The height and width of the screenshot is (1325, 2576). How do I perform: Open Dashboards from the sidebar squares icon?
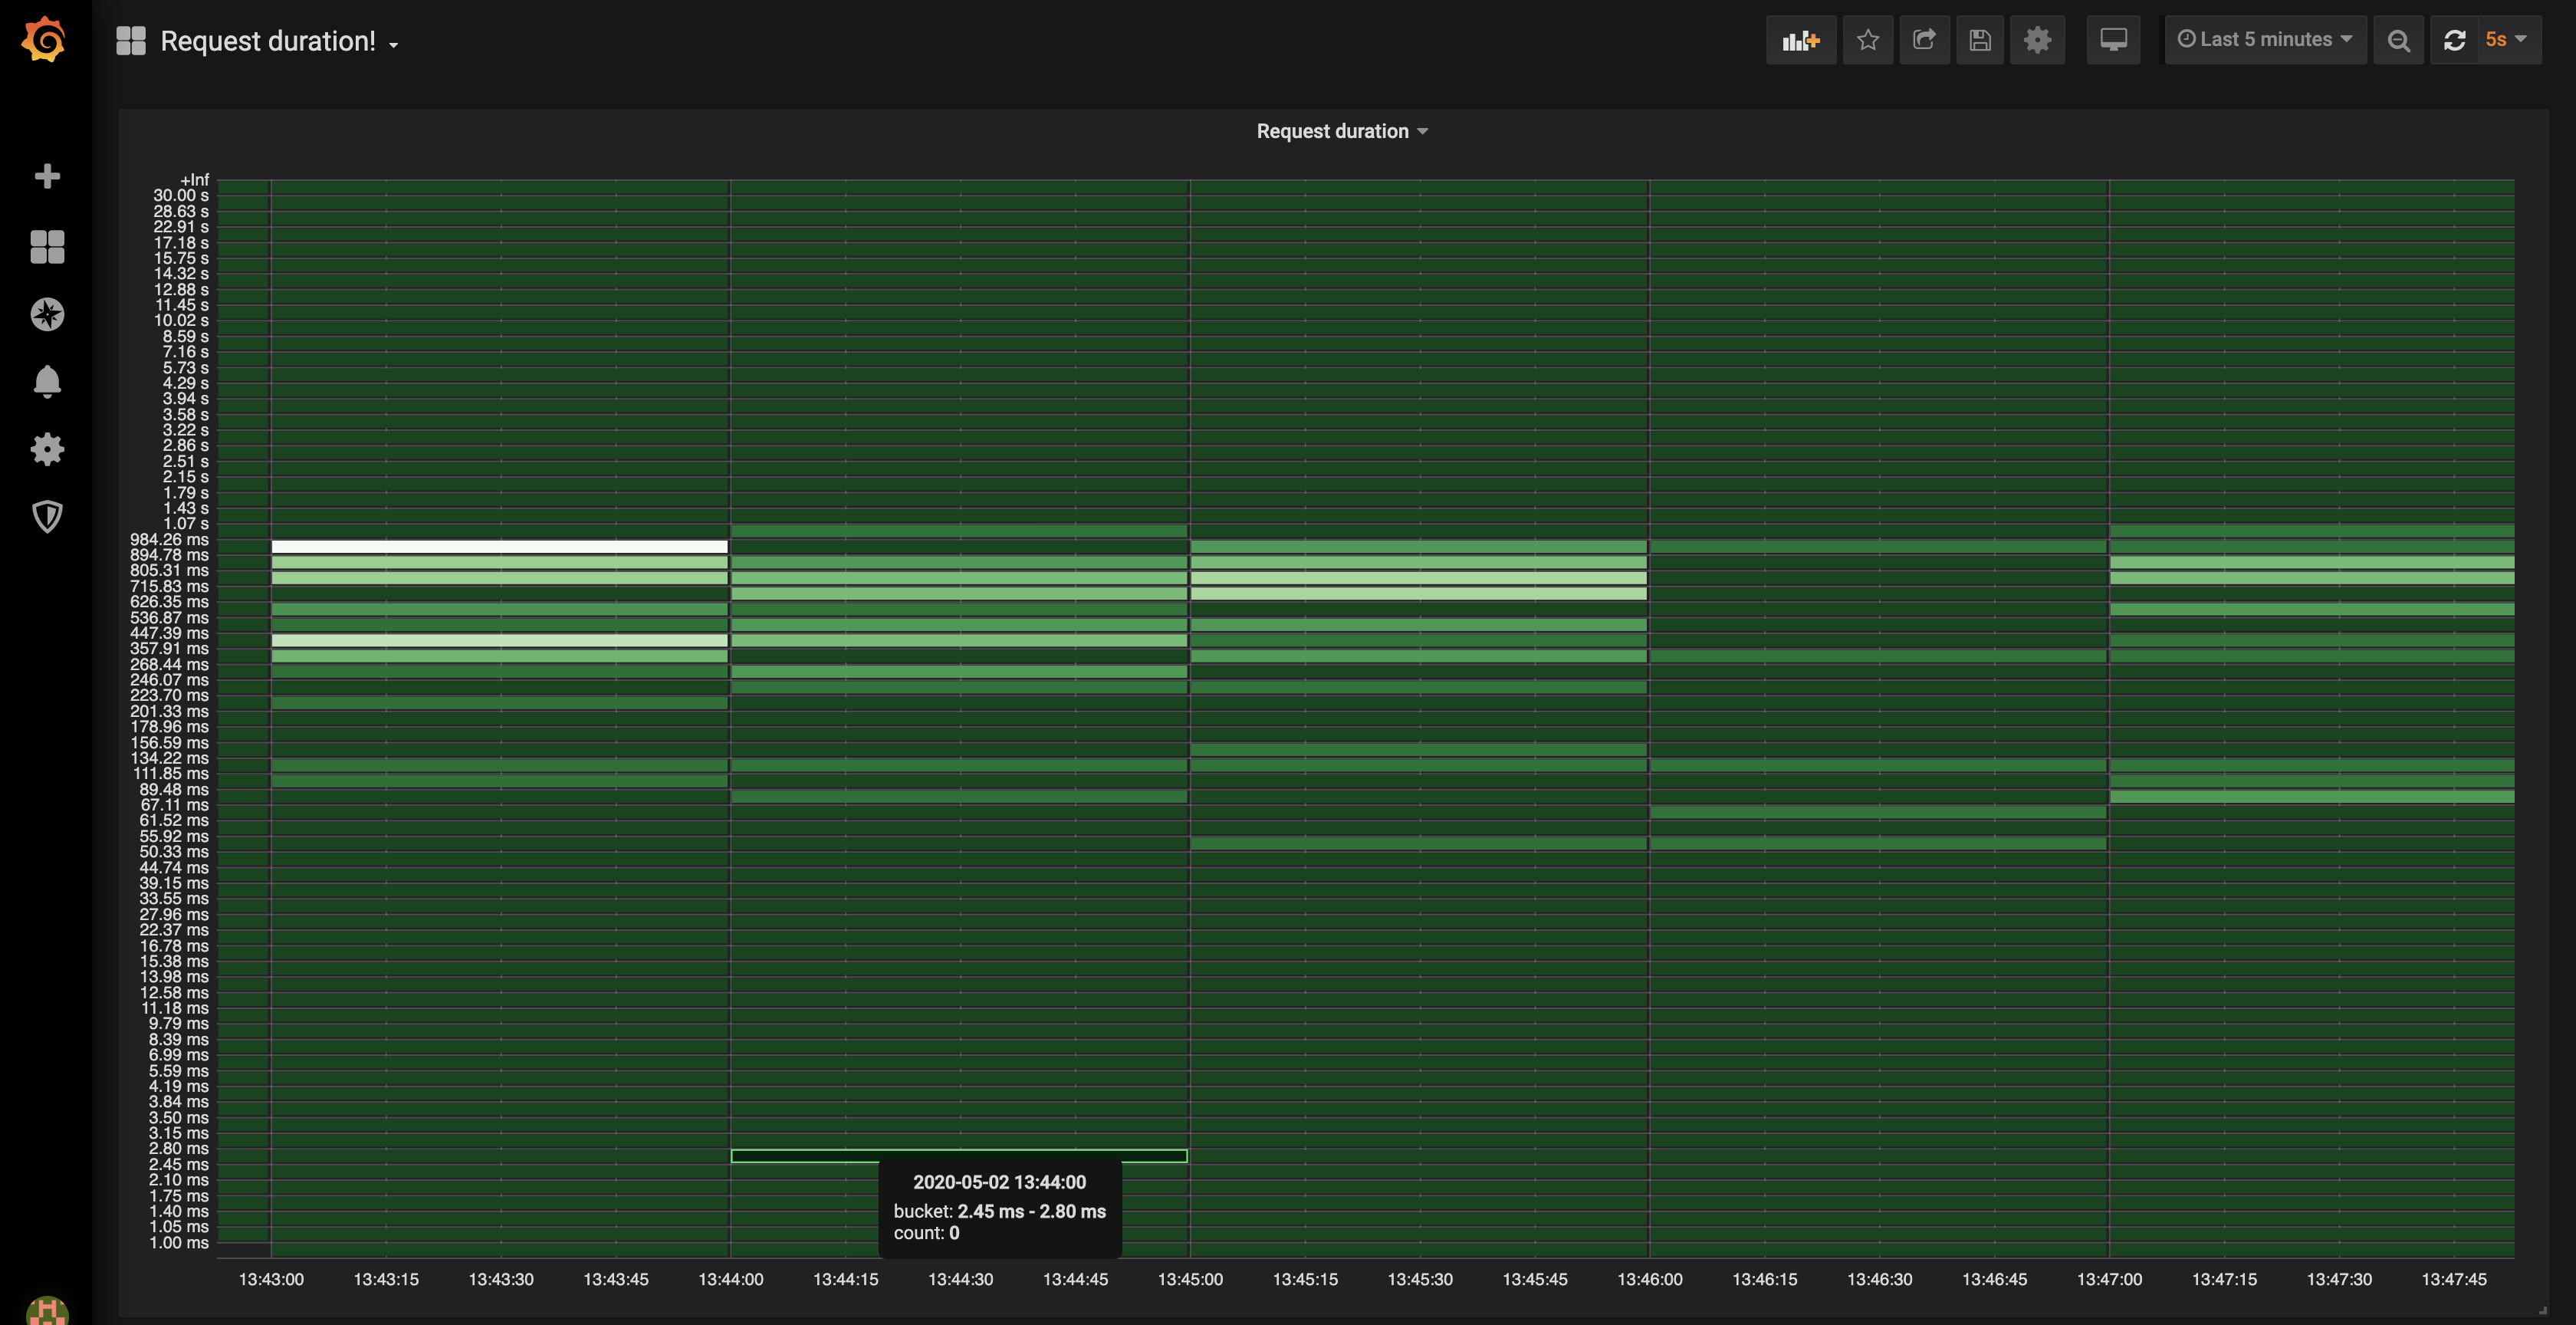(47, 246)
